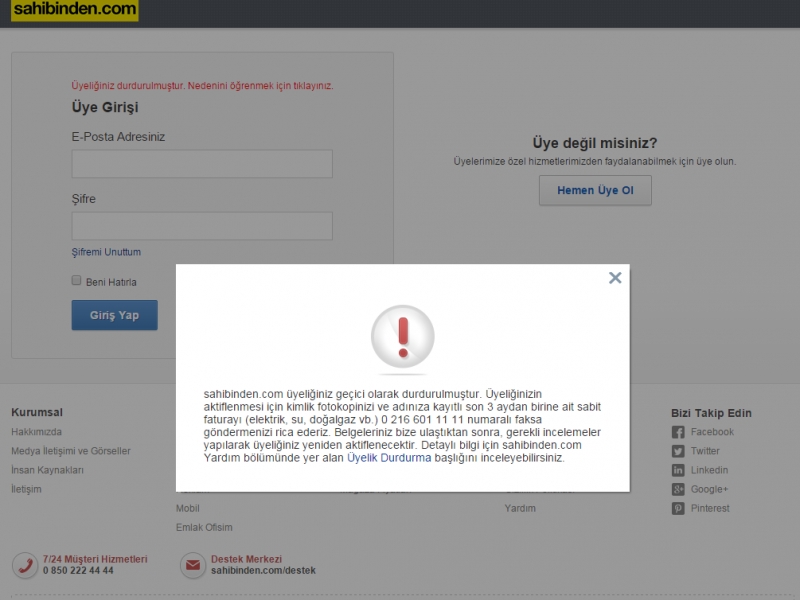Image resolution: width=800 pixels, height=600 pixels.
Task: Open Medya İletişimi ve Görseller link
Action: click(x=71, y=451)
